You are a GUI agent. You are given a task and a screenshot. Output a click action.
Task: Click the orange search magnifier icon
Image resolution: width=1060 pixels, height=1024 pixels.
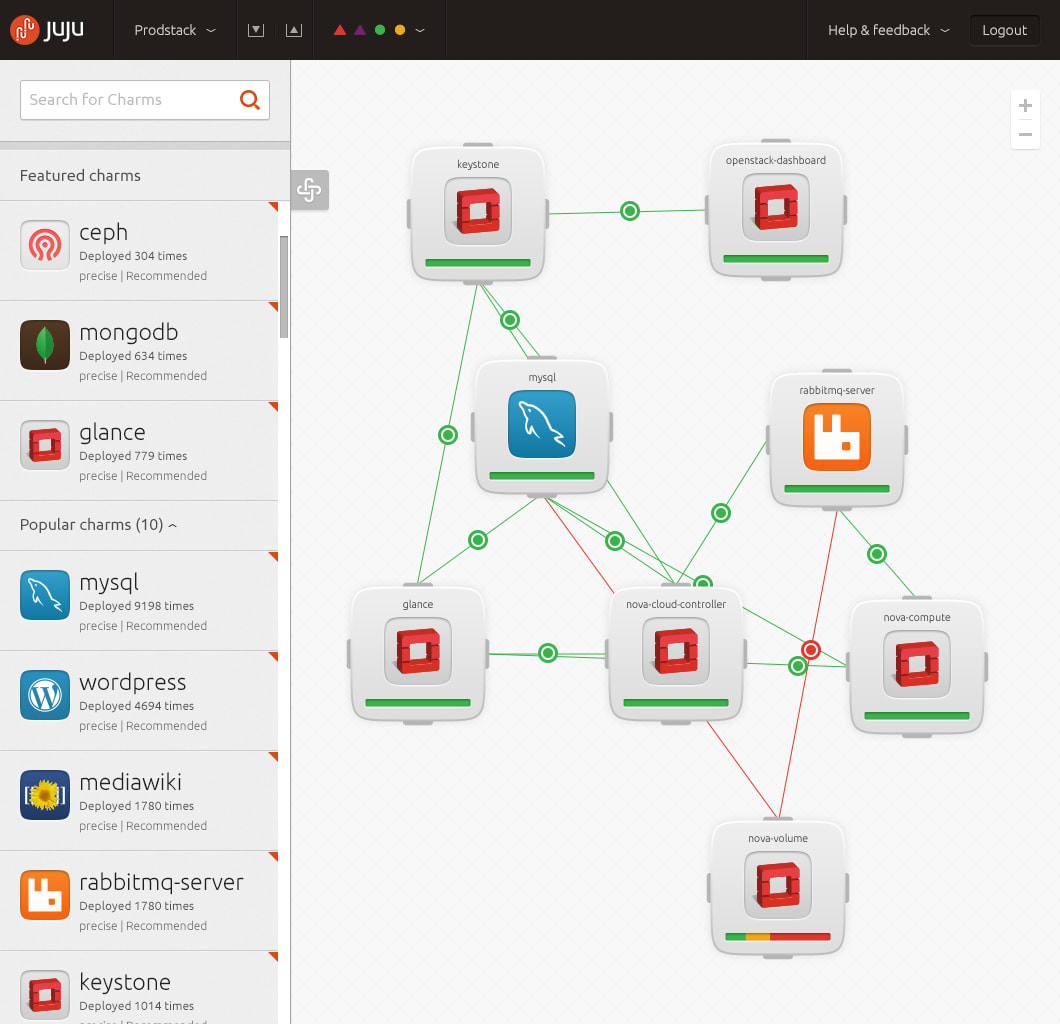[x=249, y=100]
